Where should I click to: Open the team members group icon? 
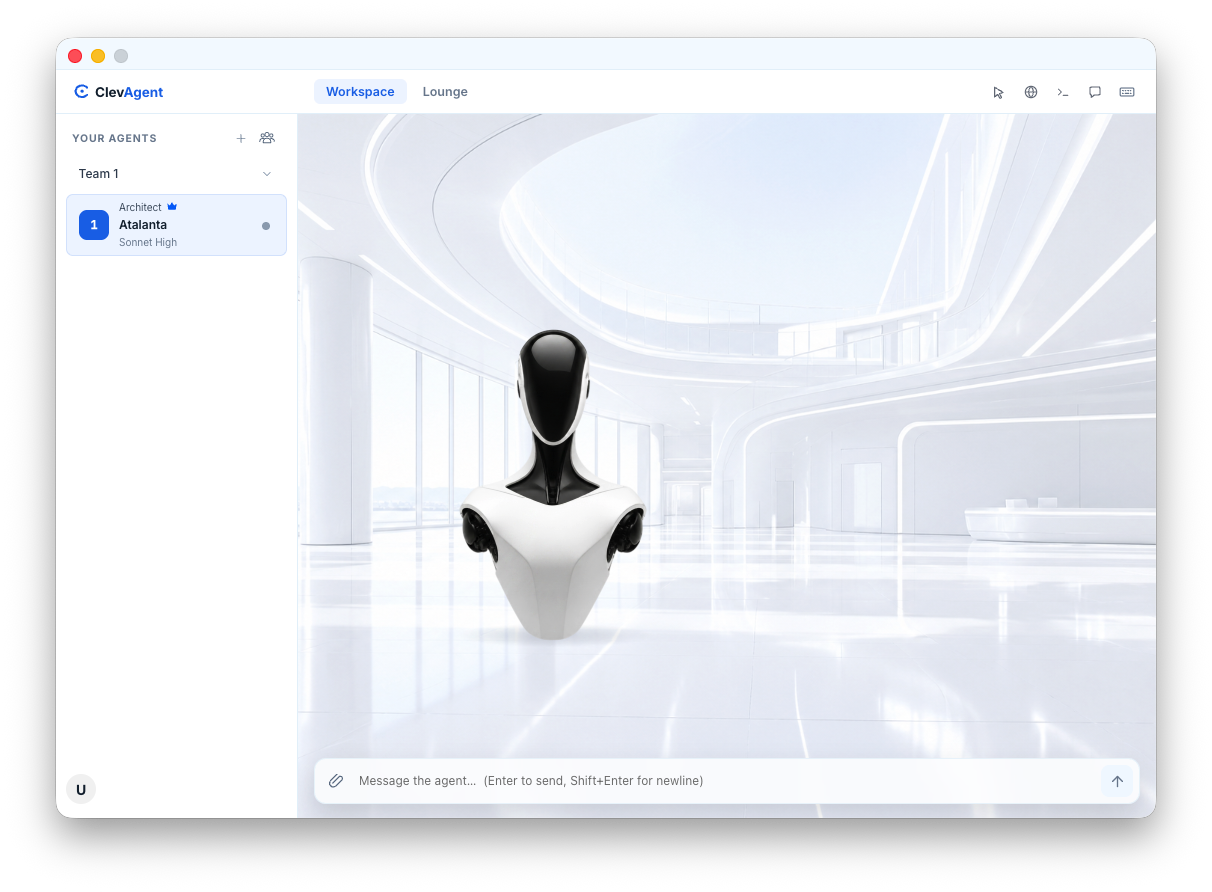point(267,138)
